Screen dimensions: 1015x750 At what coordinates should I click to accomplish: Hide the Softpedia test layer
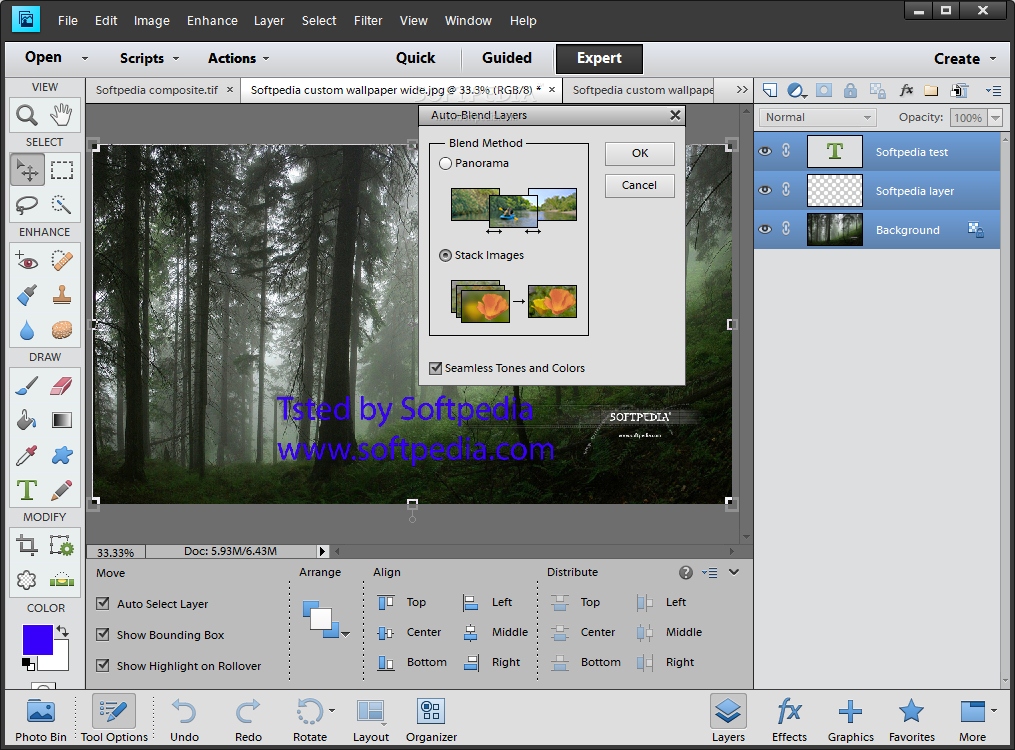(764, 151)
